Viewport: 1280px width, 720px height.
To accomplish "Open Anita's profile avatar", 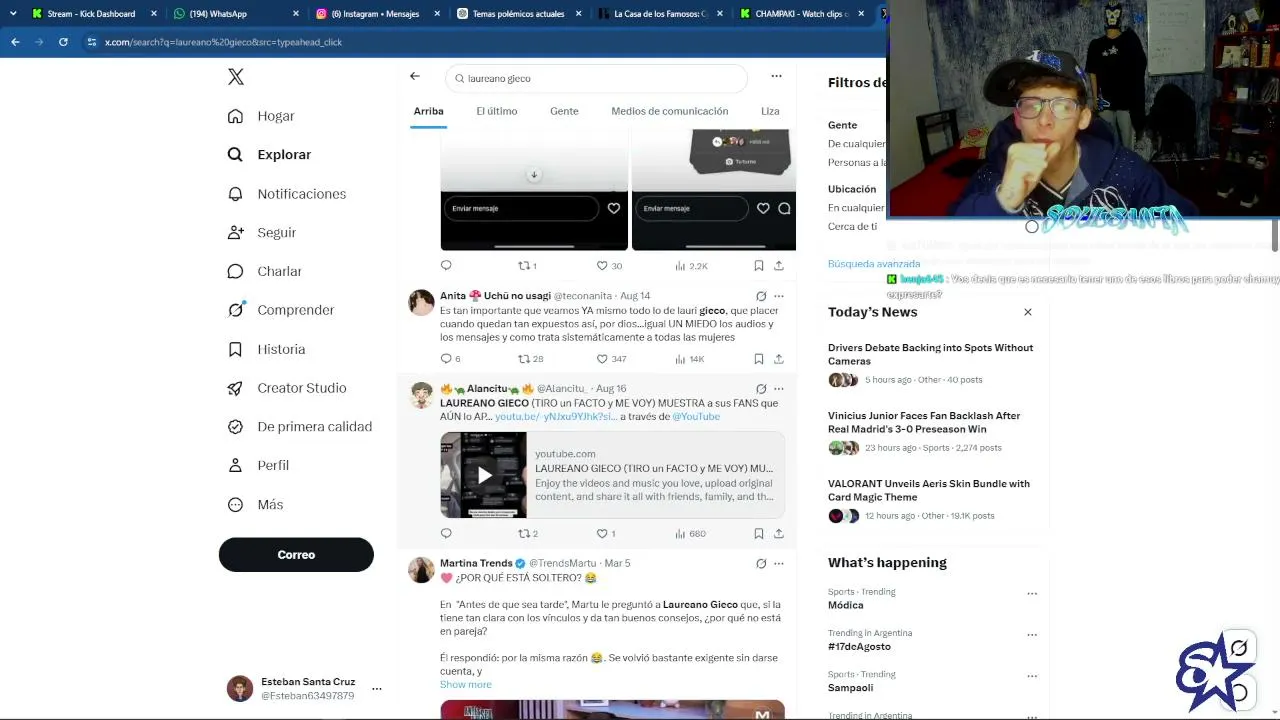I will tap(421, 302).
